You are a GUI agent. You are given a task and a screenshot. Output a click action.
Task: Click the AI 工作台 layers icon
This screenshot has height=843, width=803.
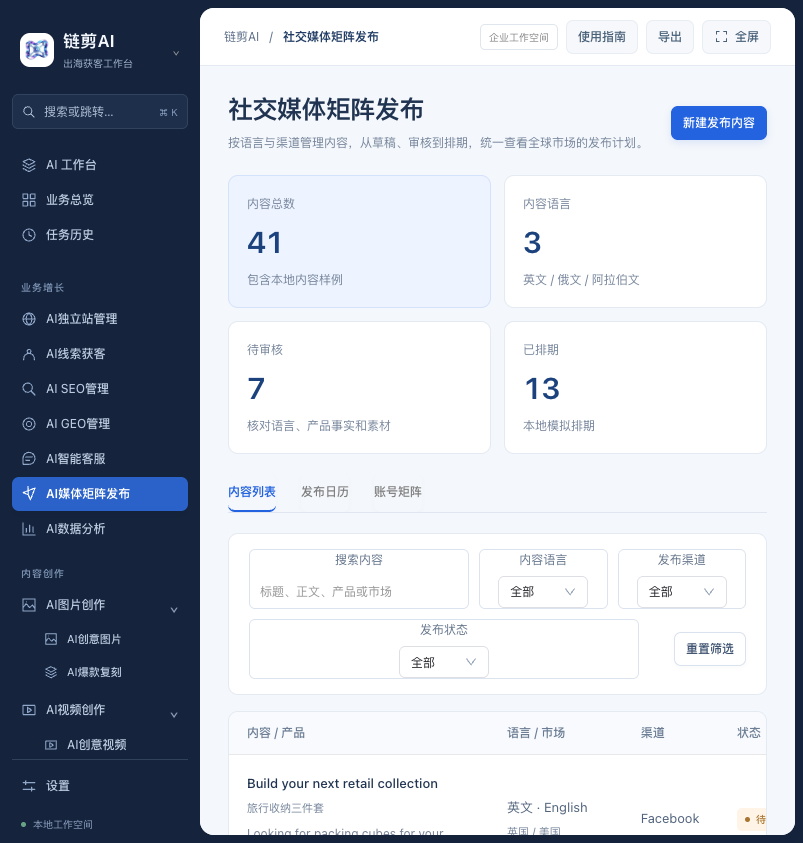(29, 165)
